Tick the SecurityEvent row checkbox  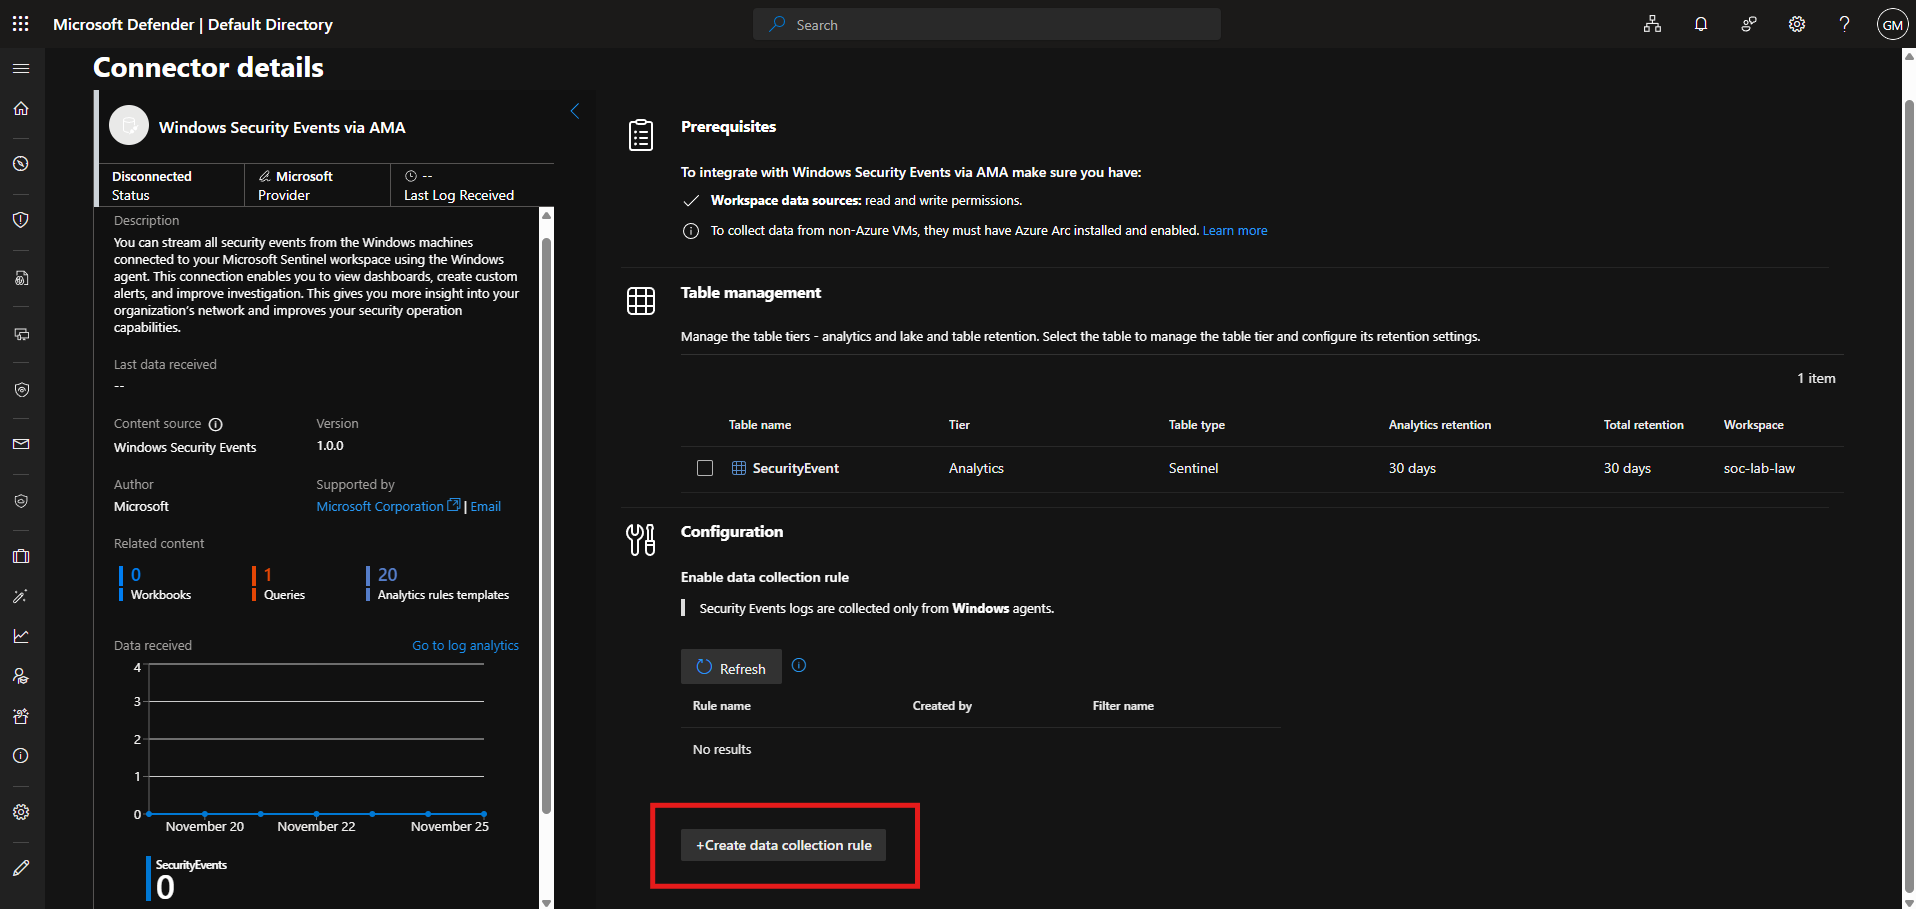(705, 468)
